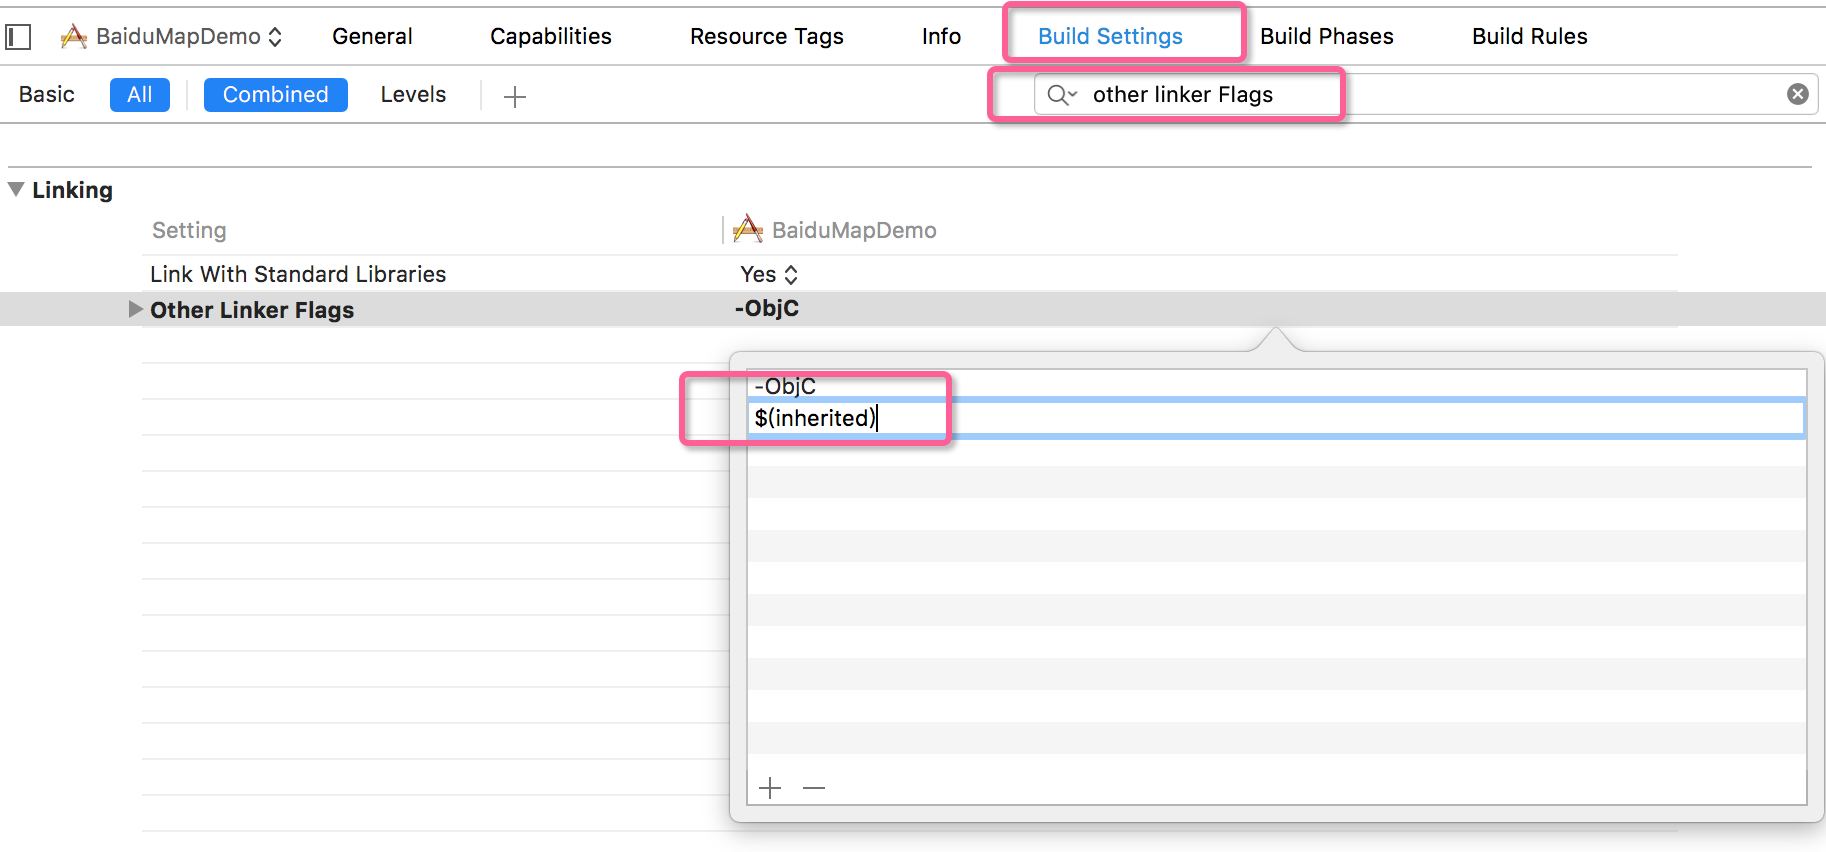This screenshot has height=852, width=1826.
Task: Focus the build settings search field
Action: click(x=1425, y=95)
